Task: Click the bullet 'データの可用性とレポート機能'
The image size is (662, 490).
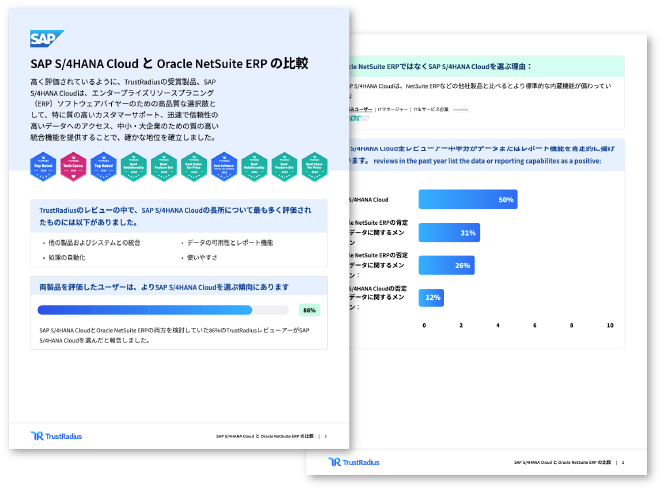Action: tap(230, 243)
